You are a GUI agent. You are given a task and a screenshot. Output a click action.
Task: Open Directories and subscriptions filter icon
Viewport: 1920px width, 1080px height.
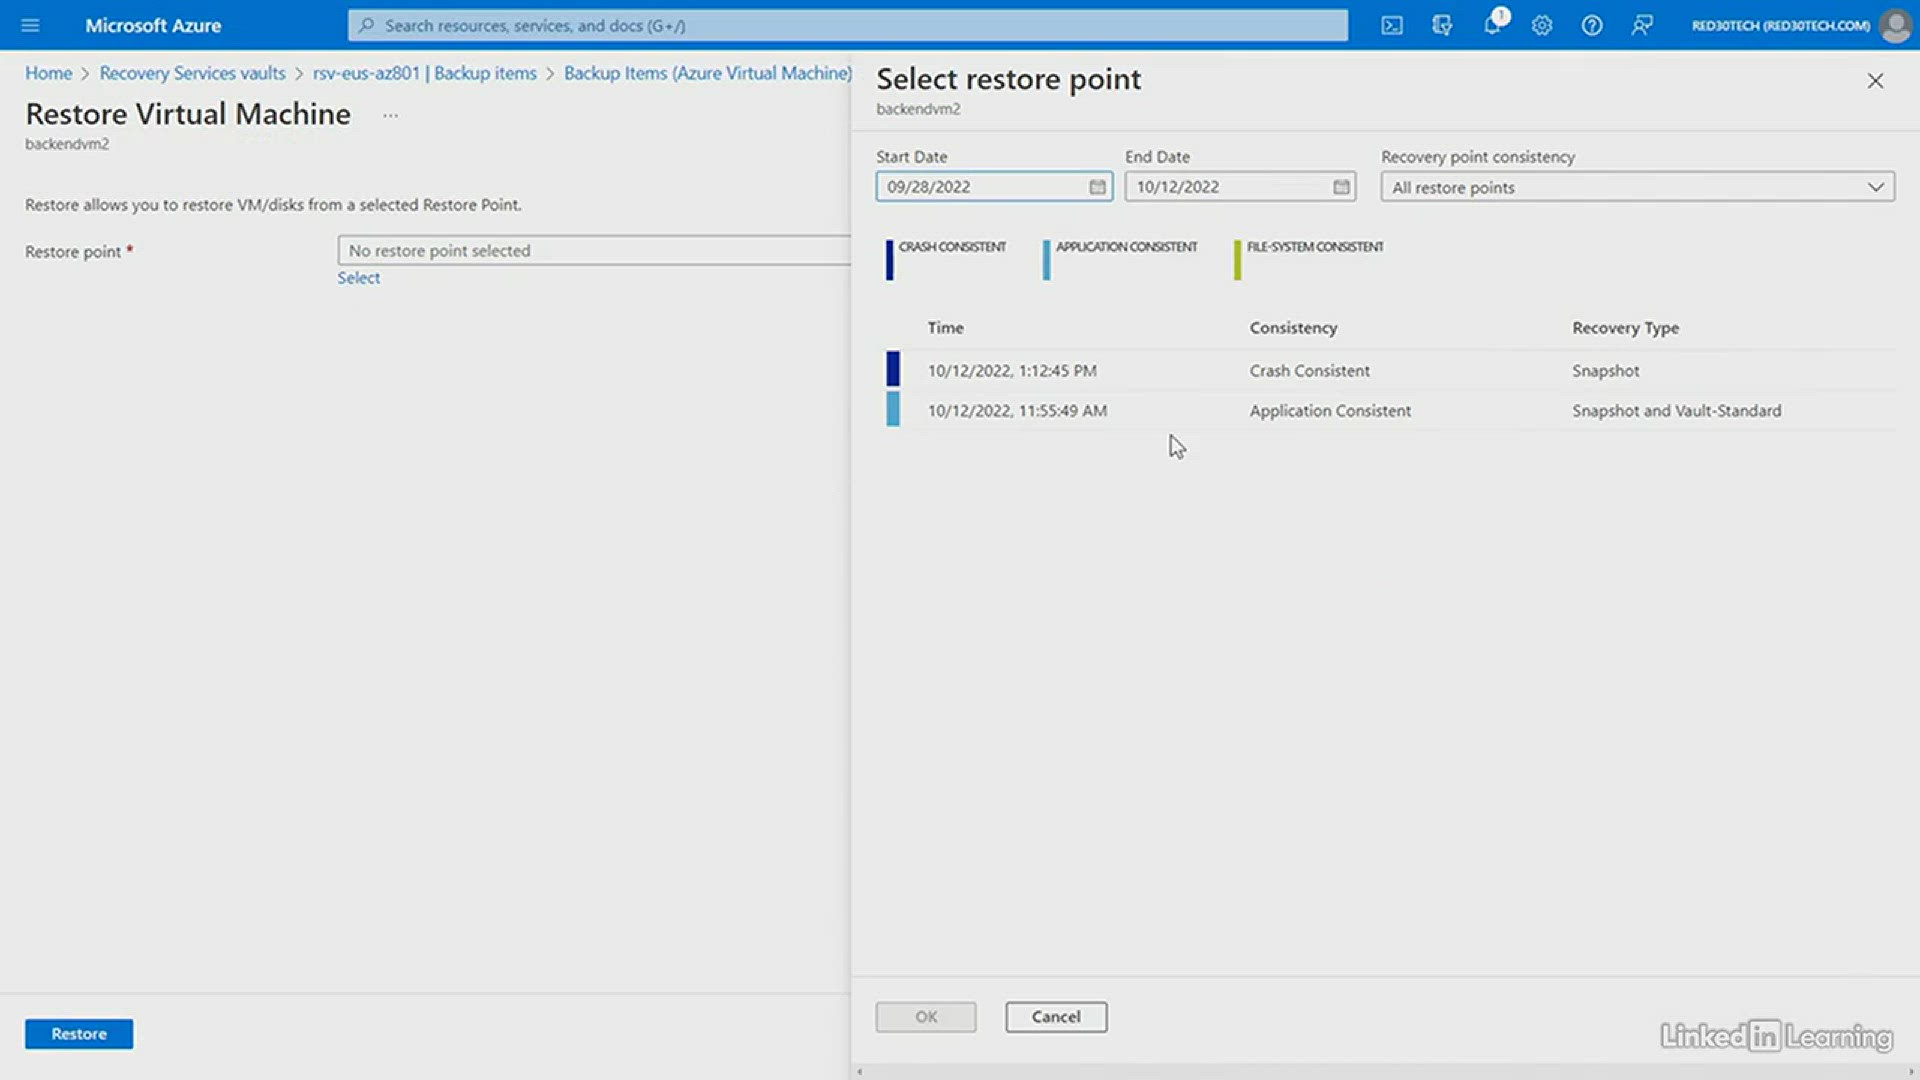point(1442,25)
